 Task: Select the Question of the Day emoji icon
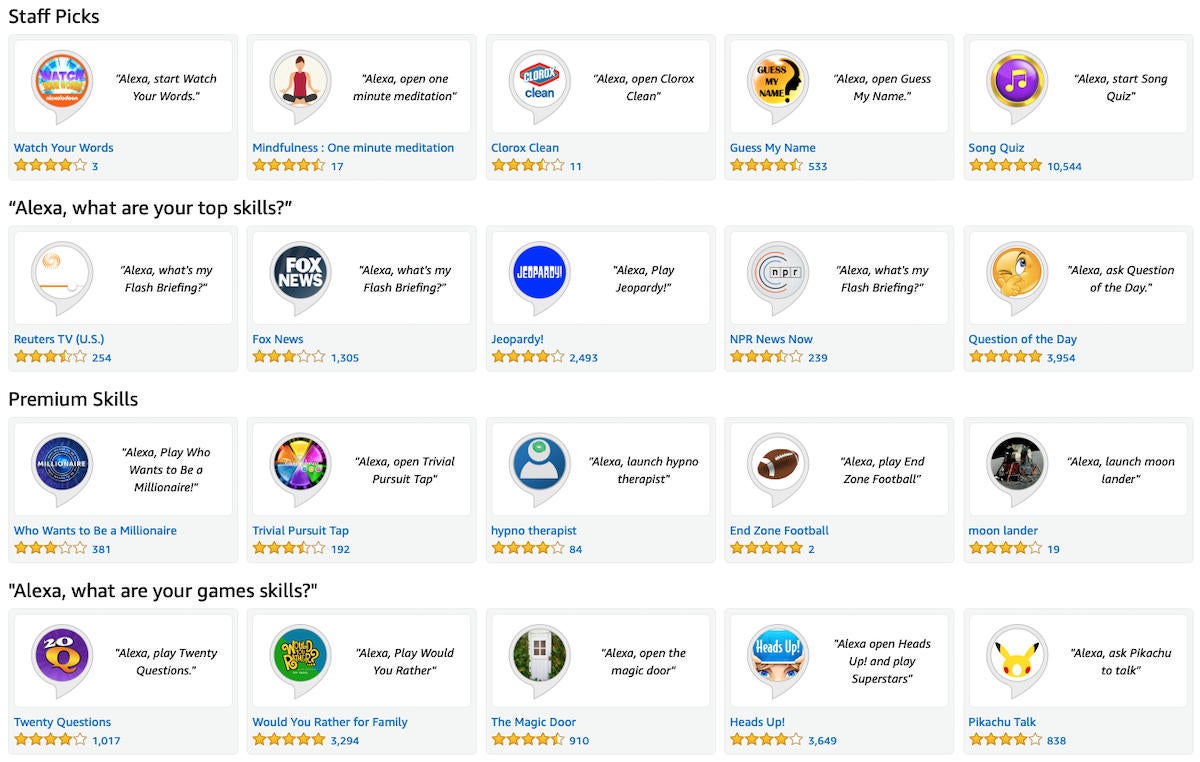pyautogui.click(x=1017, y=277)
